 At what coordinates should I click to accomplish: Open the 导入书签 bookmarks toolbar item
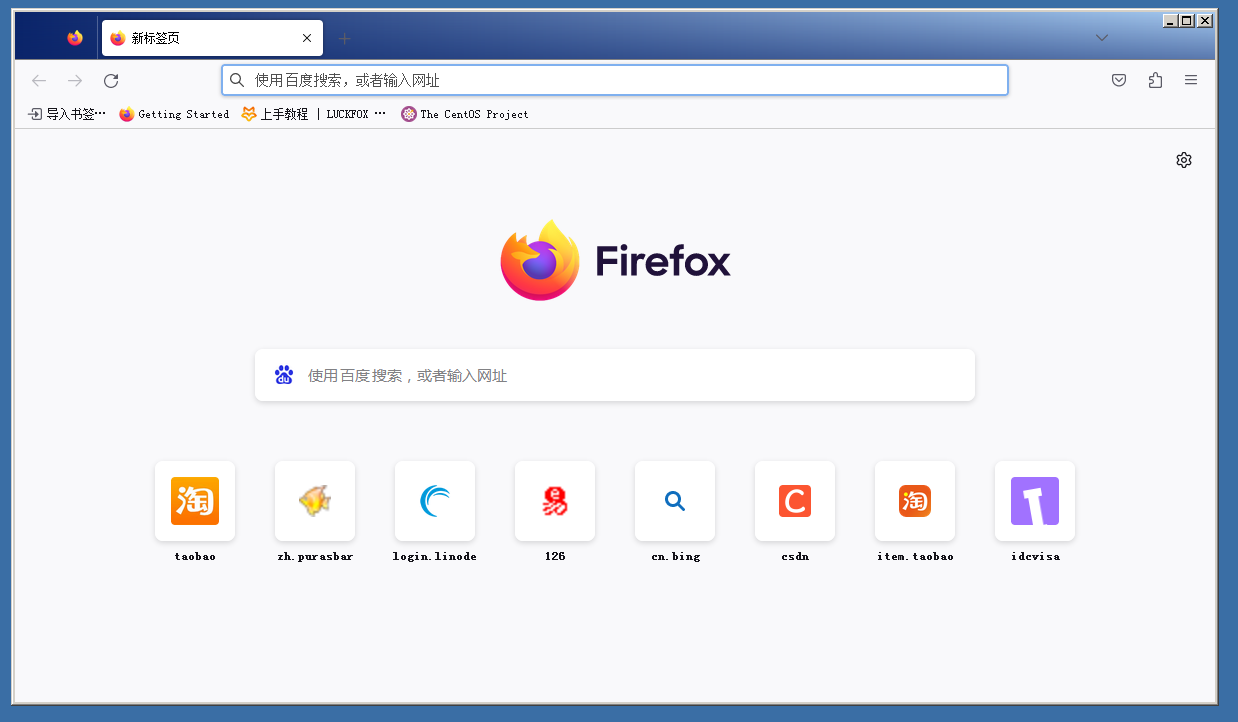tap(67, 114)
